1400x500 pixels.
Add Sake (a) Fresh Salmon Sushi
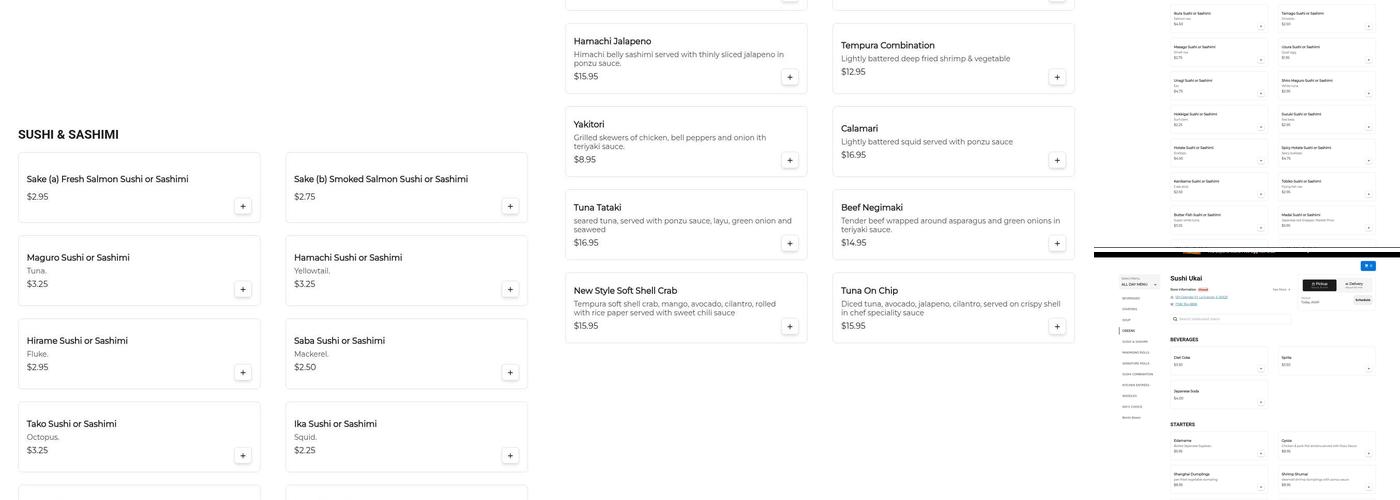pyautogui.click(x=243, y=206)
